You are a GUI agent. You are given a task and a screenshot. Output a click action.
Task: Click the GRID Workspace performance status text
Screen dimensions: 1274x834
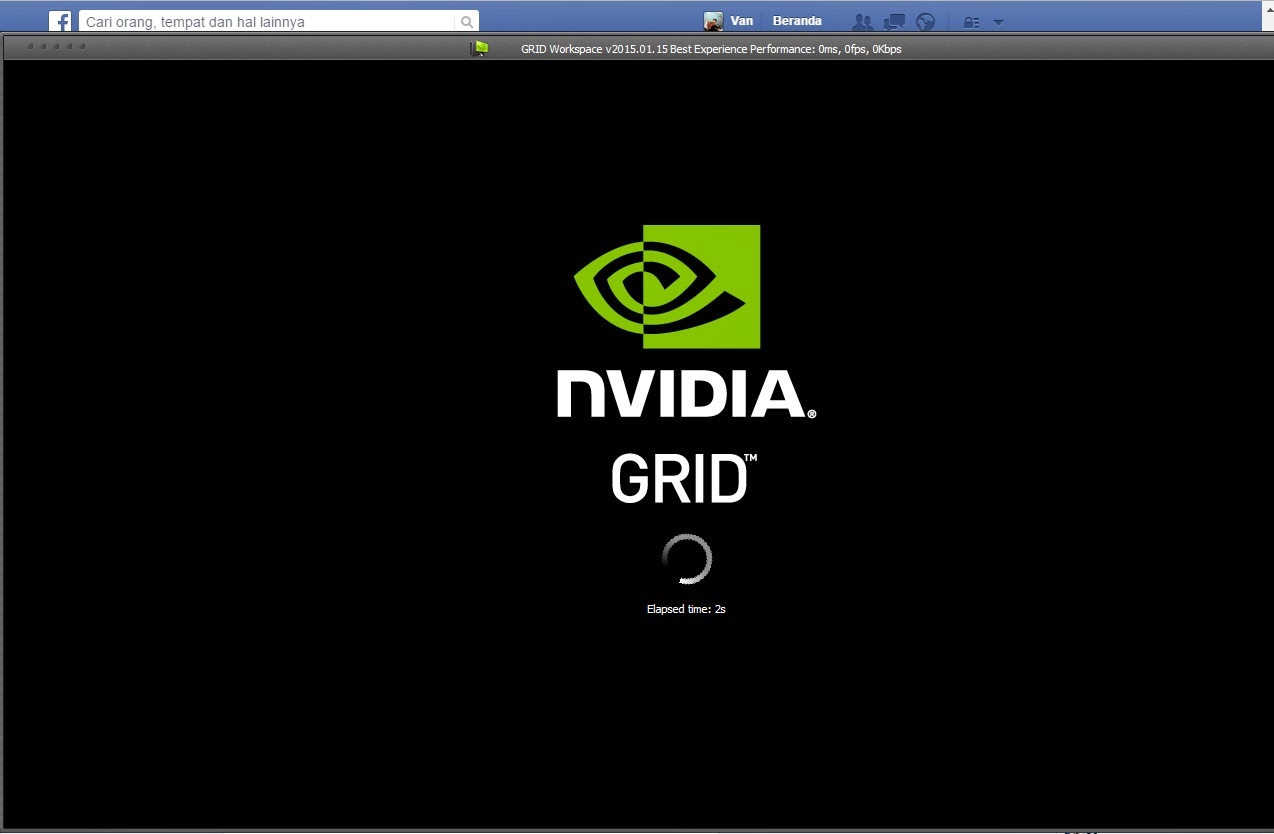pos(711,49)
